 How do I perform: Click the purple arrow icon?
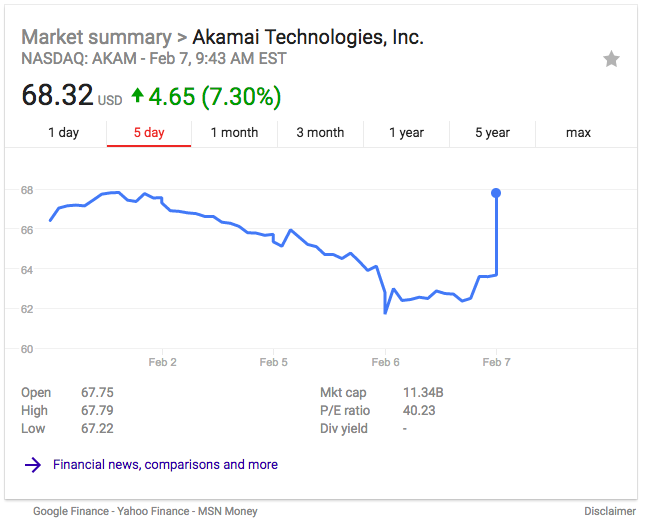pyautogui.click(x=33, y=465)
